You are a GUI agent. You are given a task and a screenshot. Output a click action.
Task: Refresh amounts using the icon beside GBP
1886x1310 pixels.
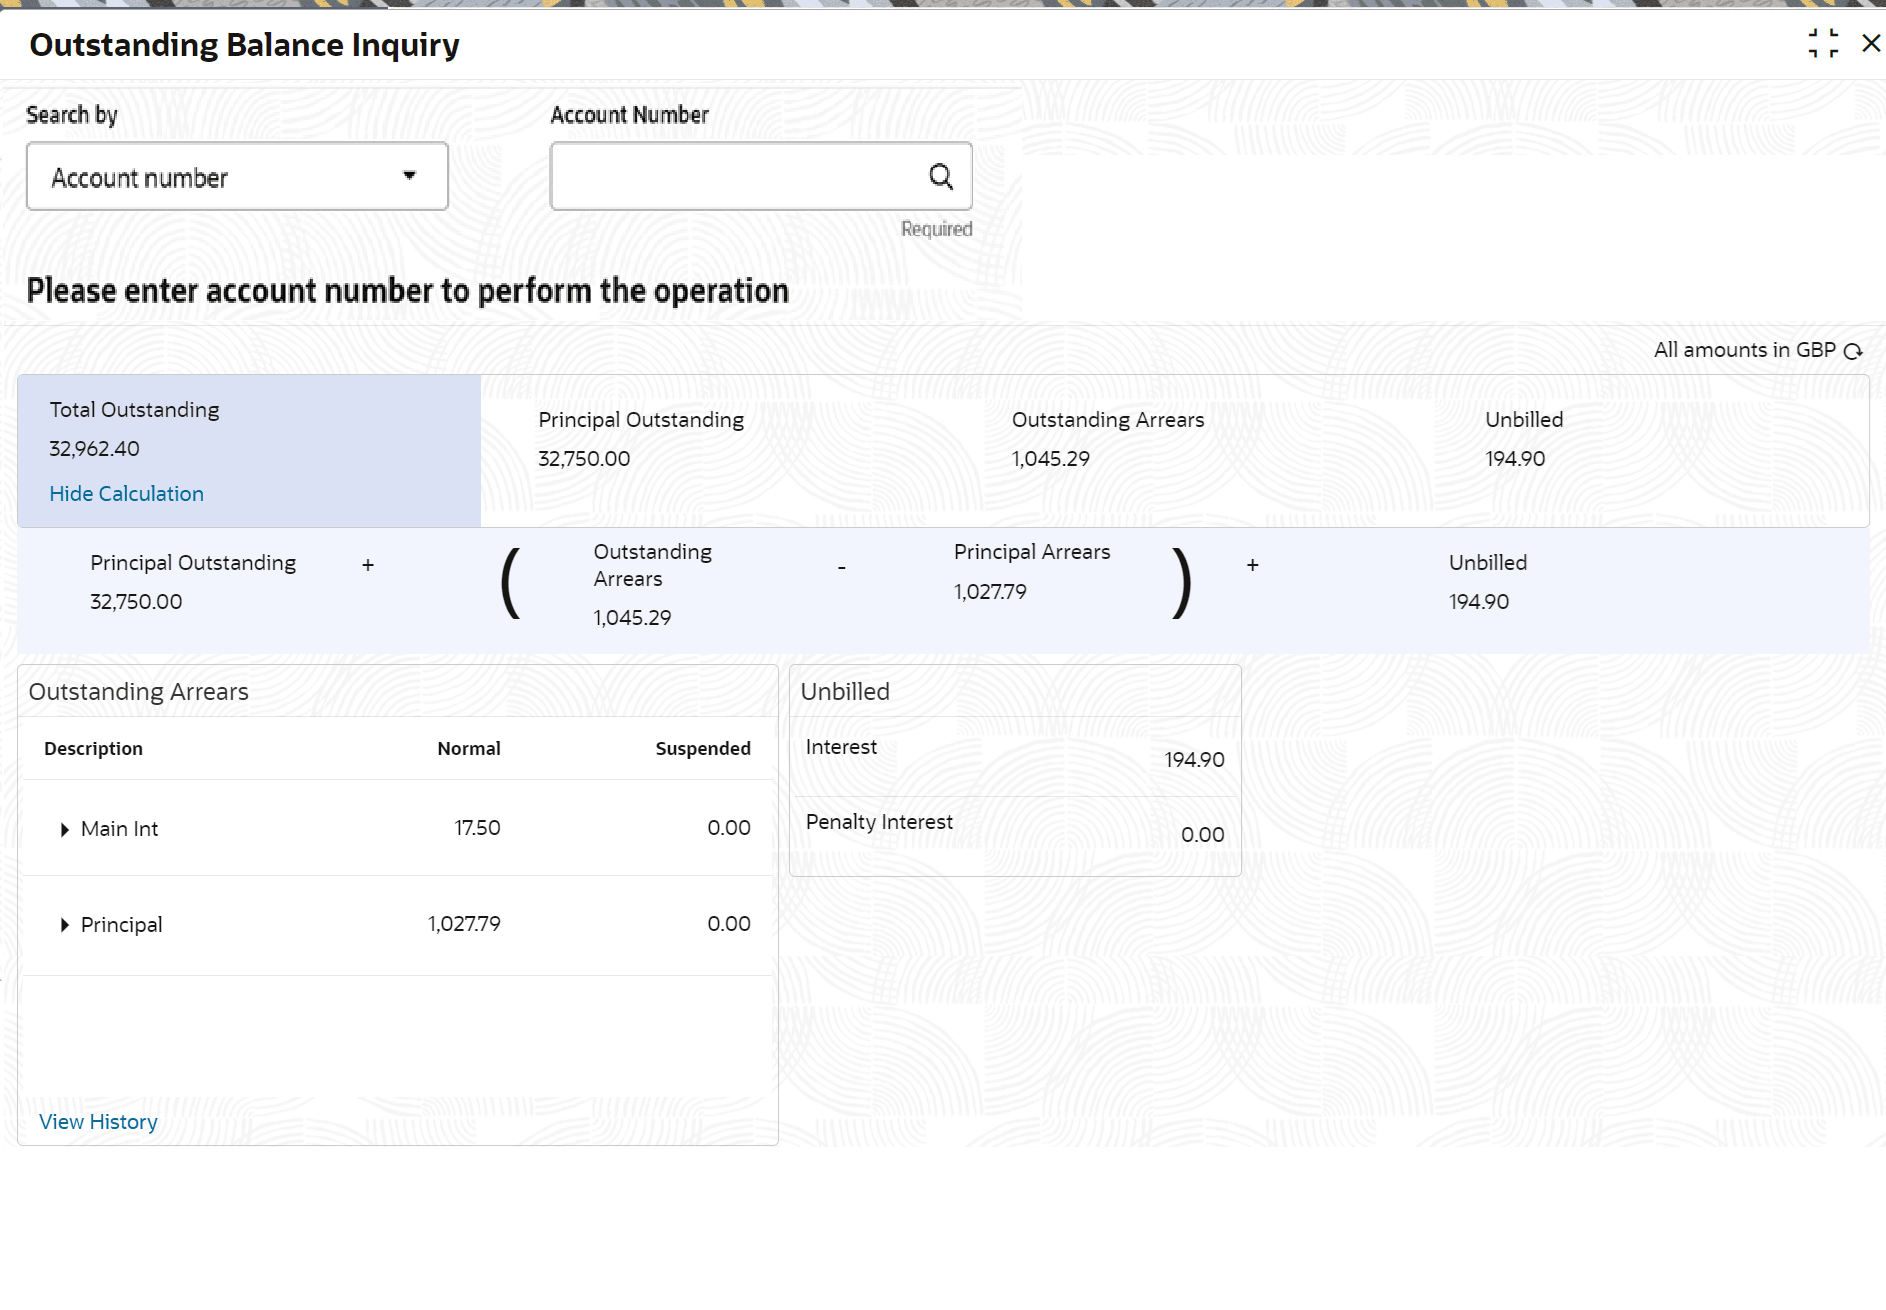click(1853, 351)
